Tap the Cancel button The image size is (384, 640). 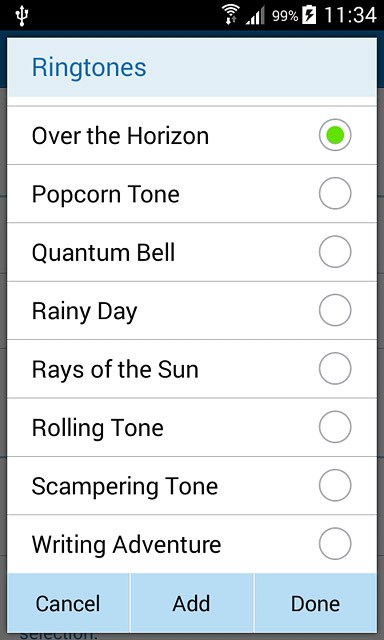click(x=68, y=603)
